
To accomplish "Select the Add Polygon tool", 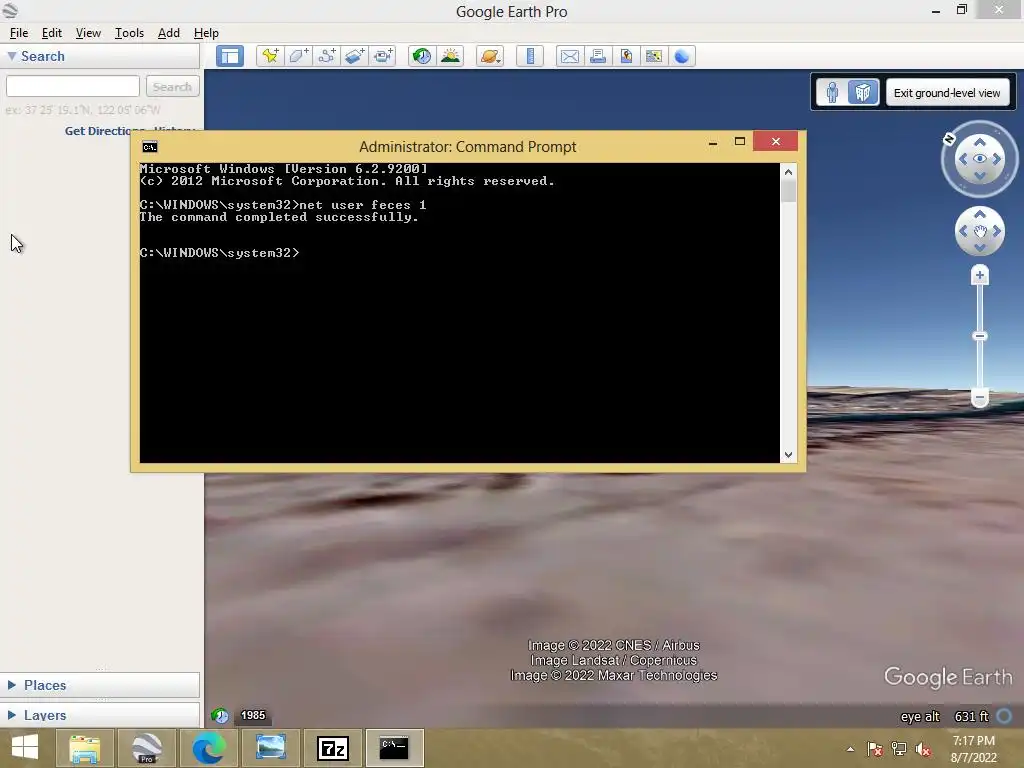I will [x=298, y=56].
